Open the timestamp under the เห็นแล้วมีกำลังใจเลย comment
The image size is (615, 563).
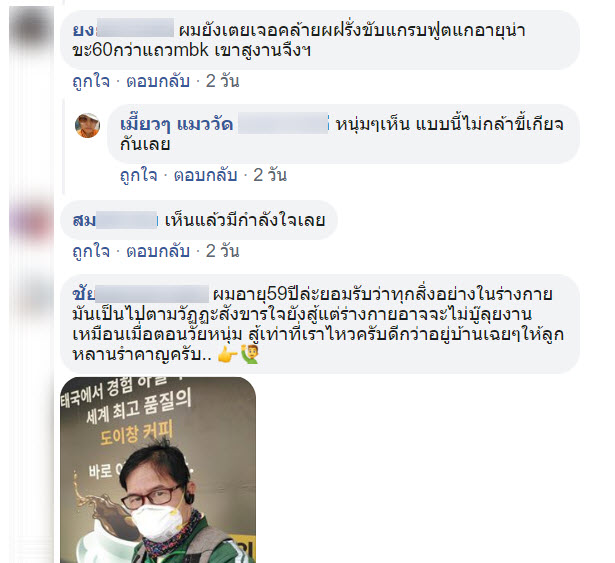tap(222, 251)
